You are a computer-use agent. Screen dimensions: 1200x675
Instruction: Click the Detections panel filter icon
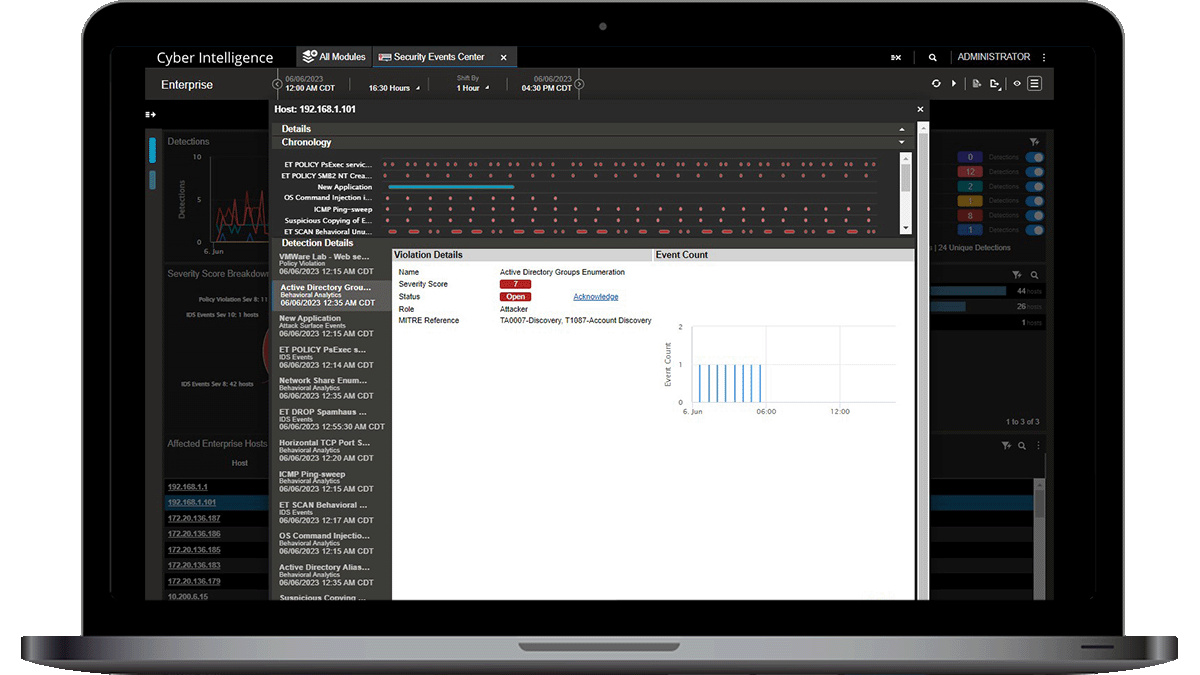pyautogui.click(x=1034, y=142)
